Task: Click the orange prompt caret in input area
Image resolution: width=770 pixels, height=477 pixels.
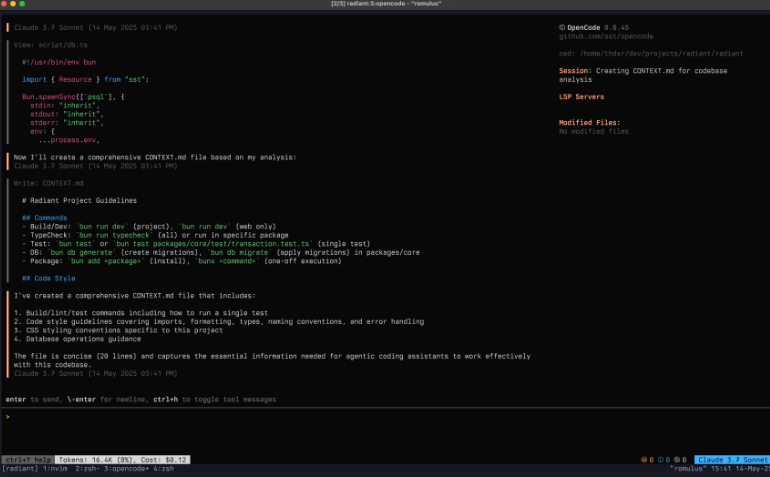Action: coord(7,417)
